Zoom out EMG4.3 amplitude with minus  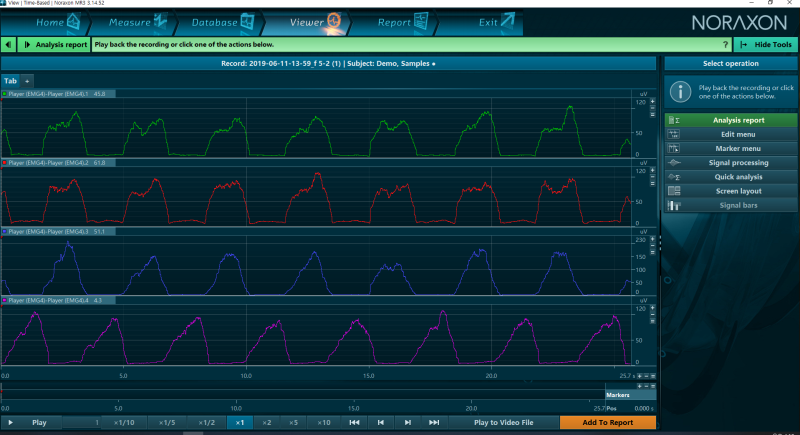click(x=653, y=246)
